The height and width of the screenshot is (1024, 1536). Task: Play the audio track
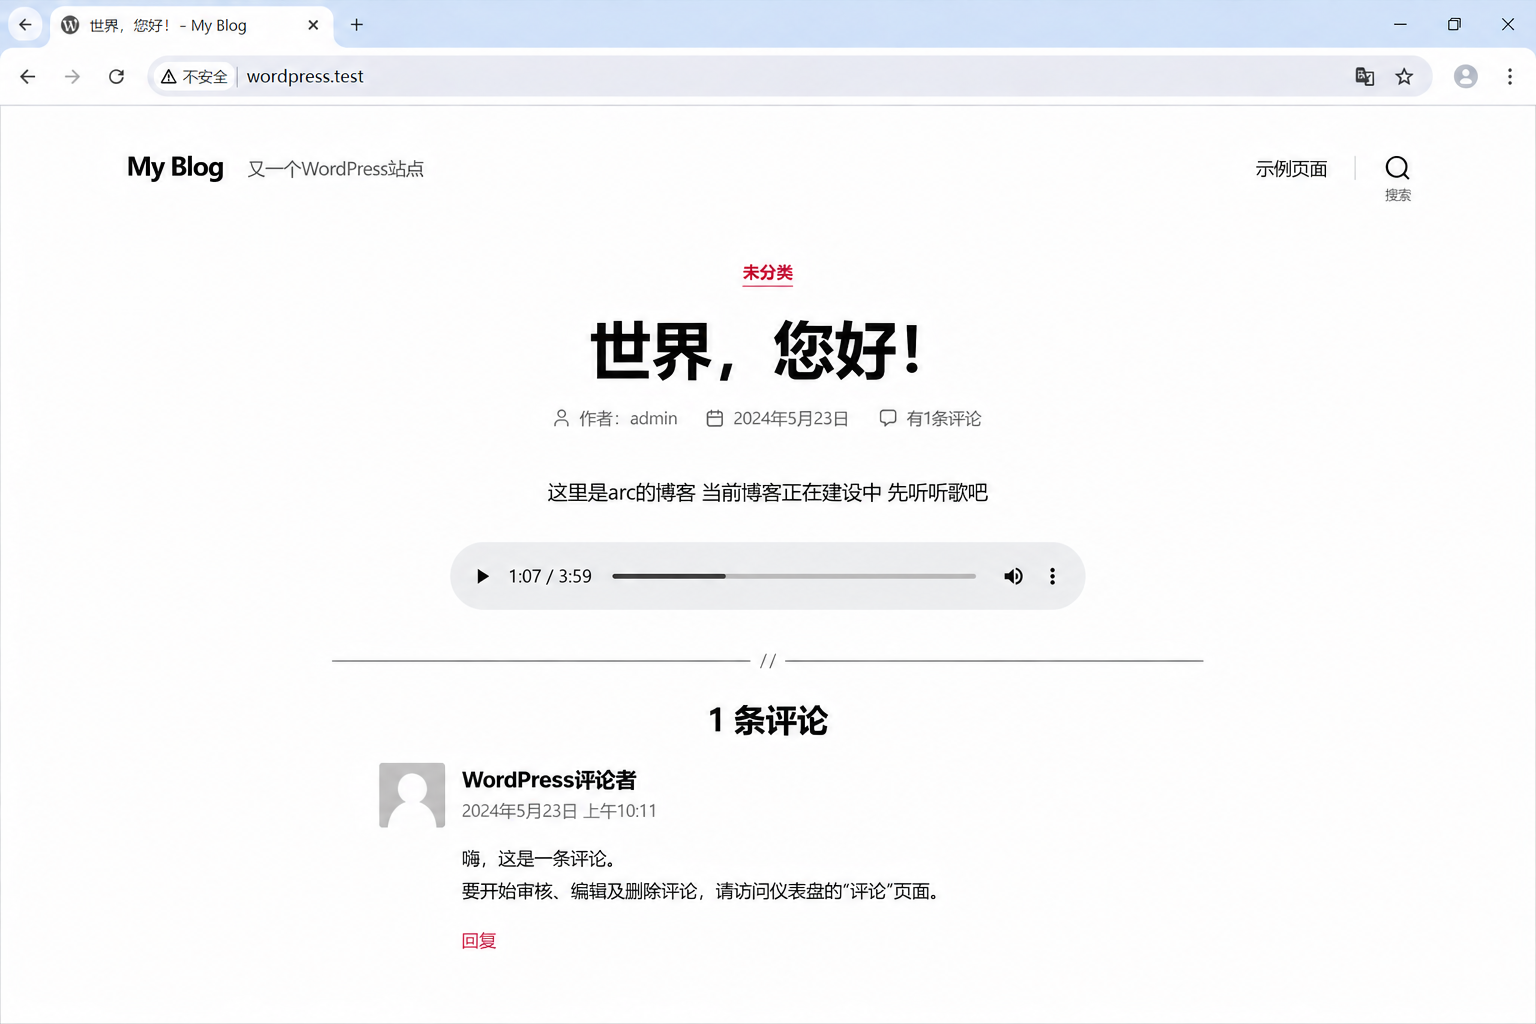pyautogui.click(x=483, y=576)
